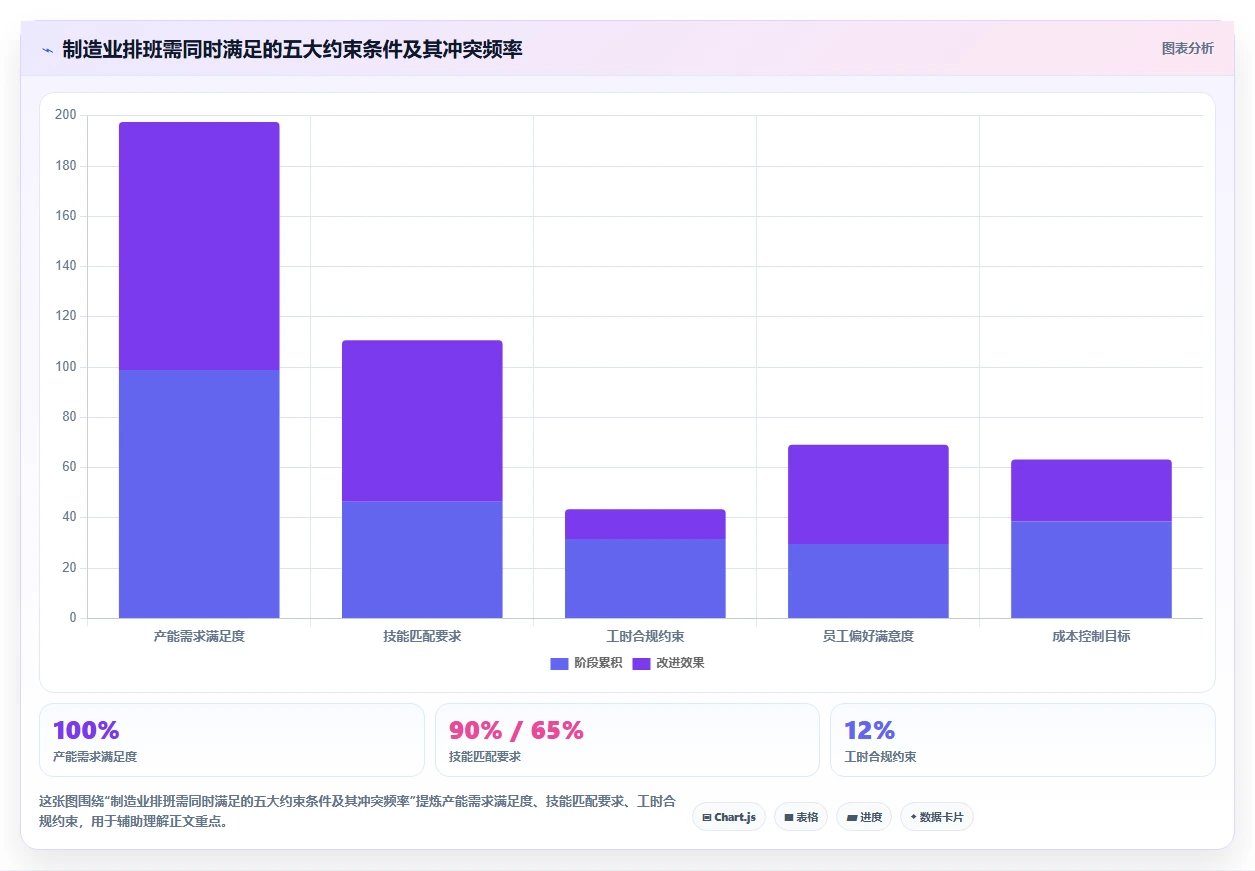
Task: Click the y-axis value 60
Action: pos(69,467)
